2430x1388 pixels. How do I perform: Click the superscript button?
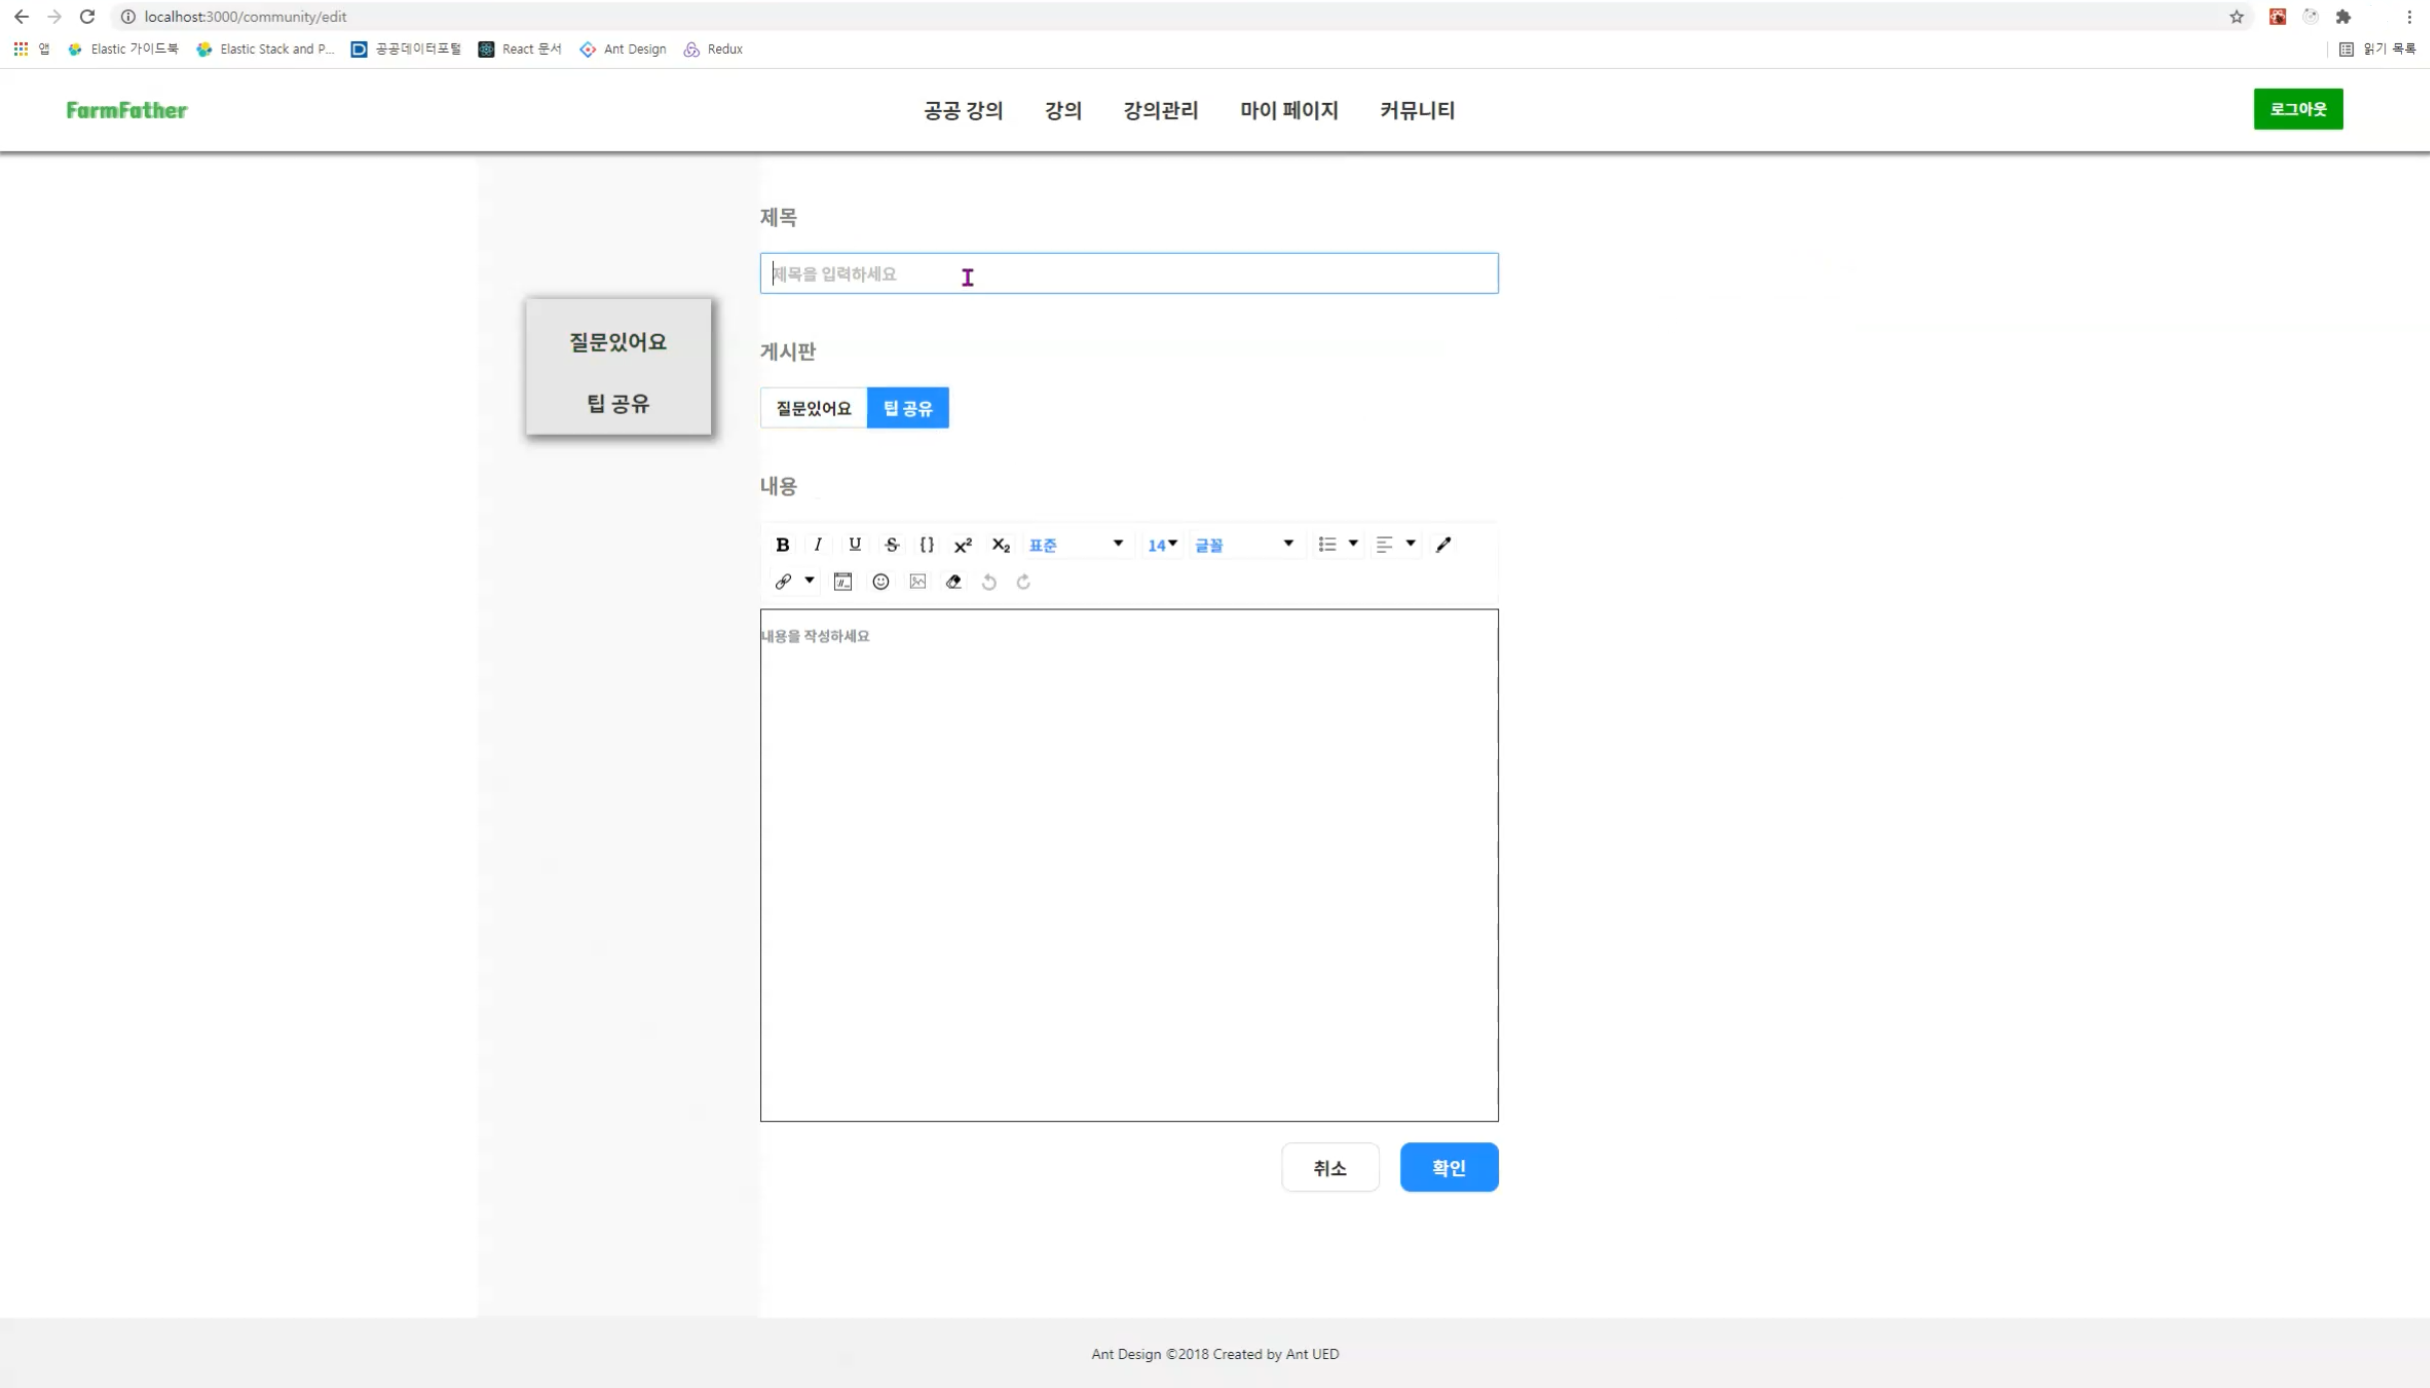962,545
